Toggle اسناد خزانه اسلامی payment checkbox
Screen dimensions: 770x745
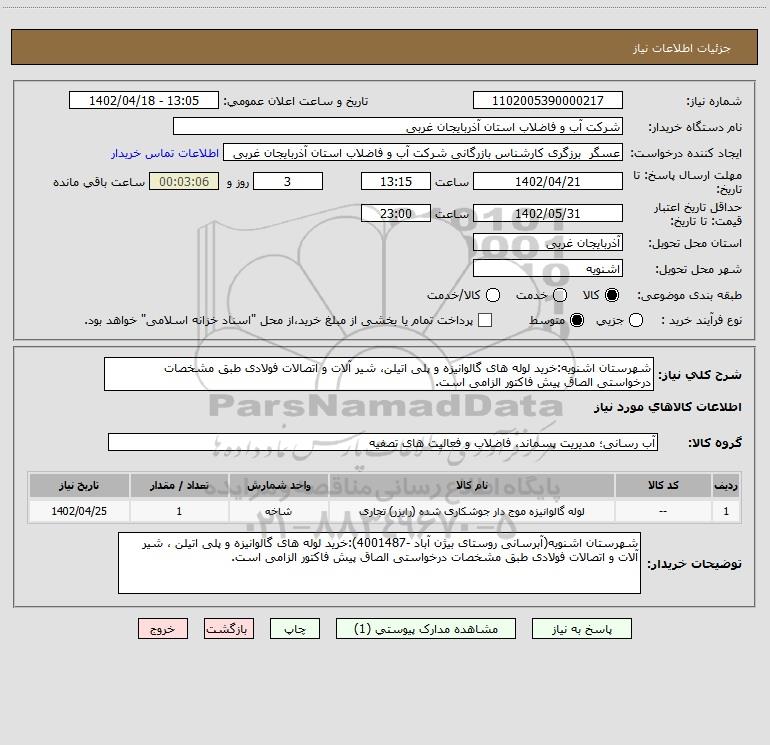tap(485, 320)
